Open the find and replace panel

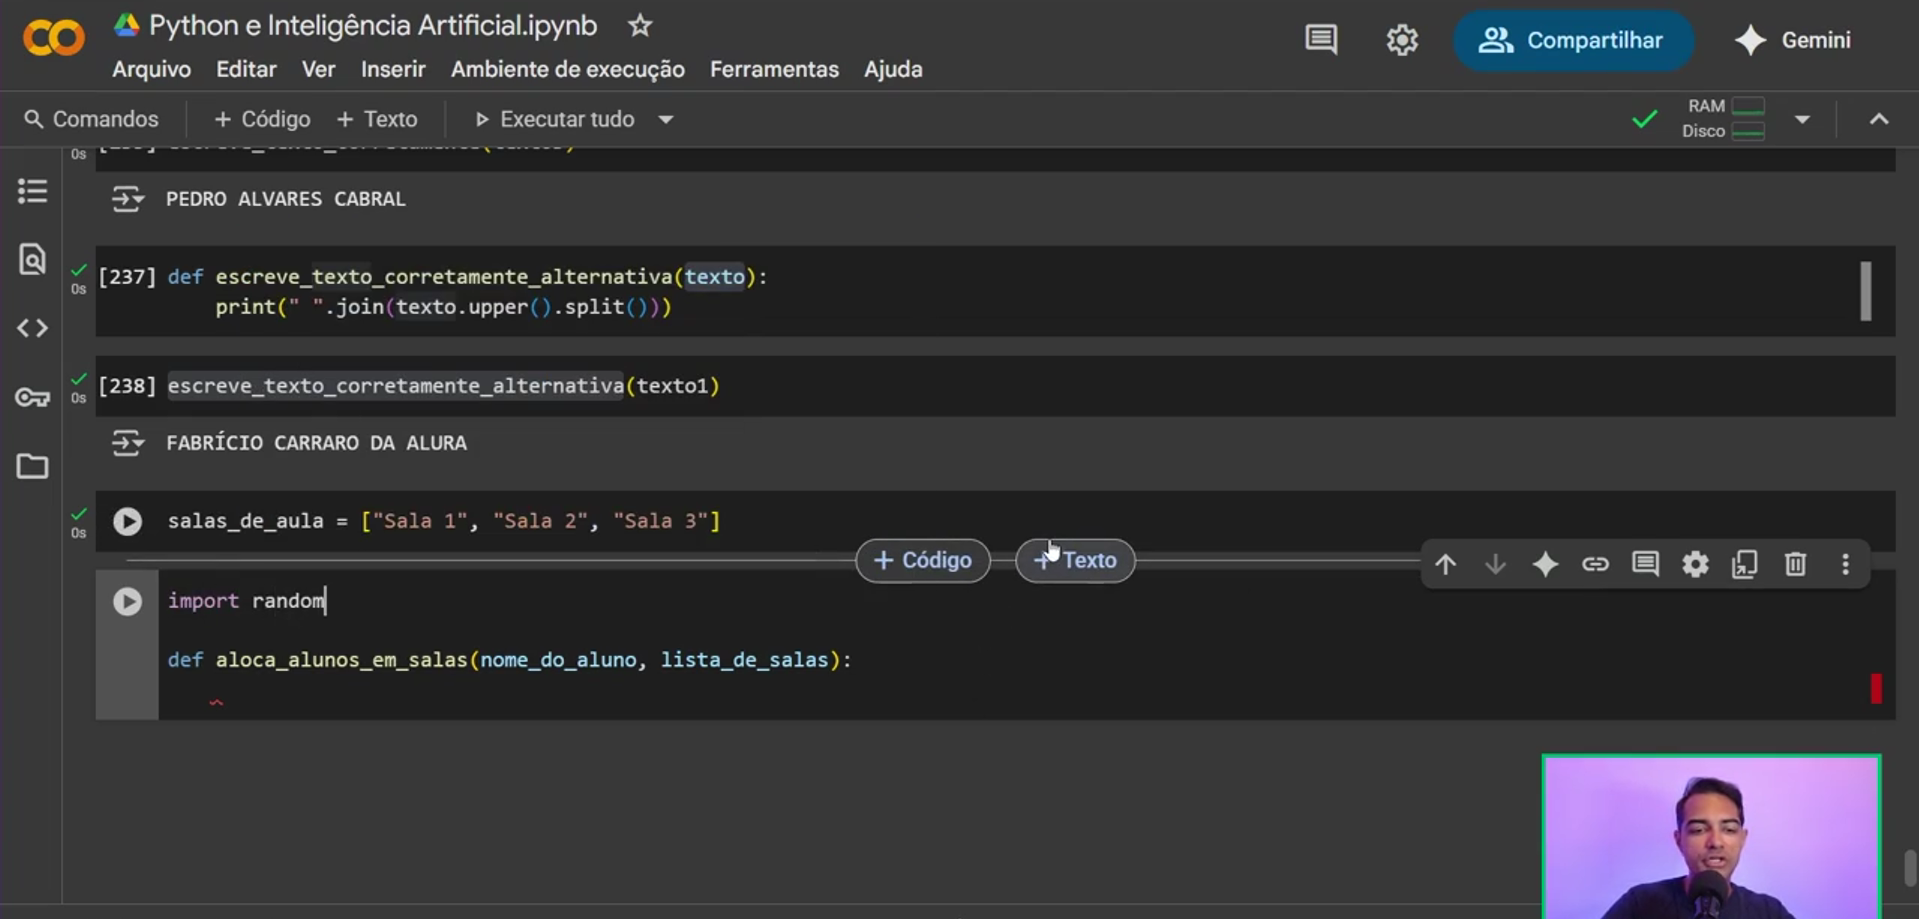32,259
